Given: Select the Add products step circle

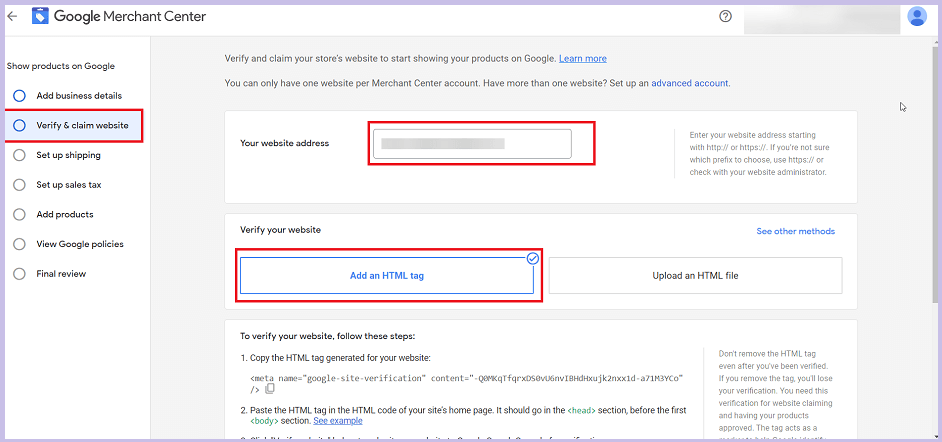Looking at the screenshot, I should [19, 214].
